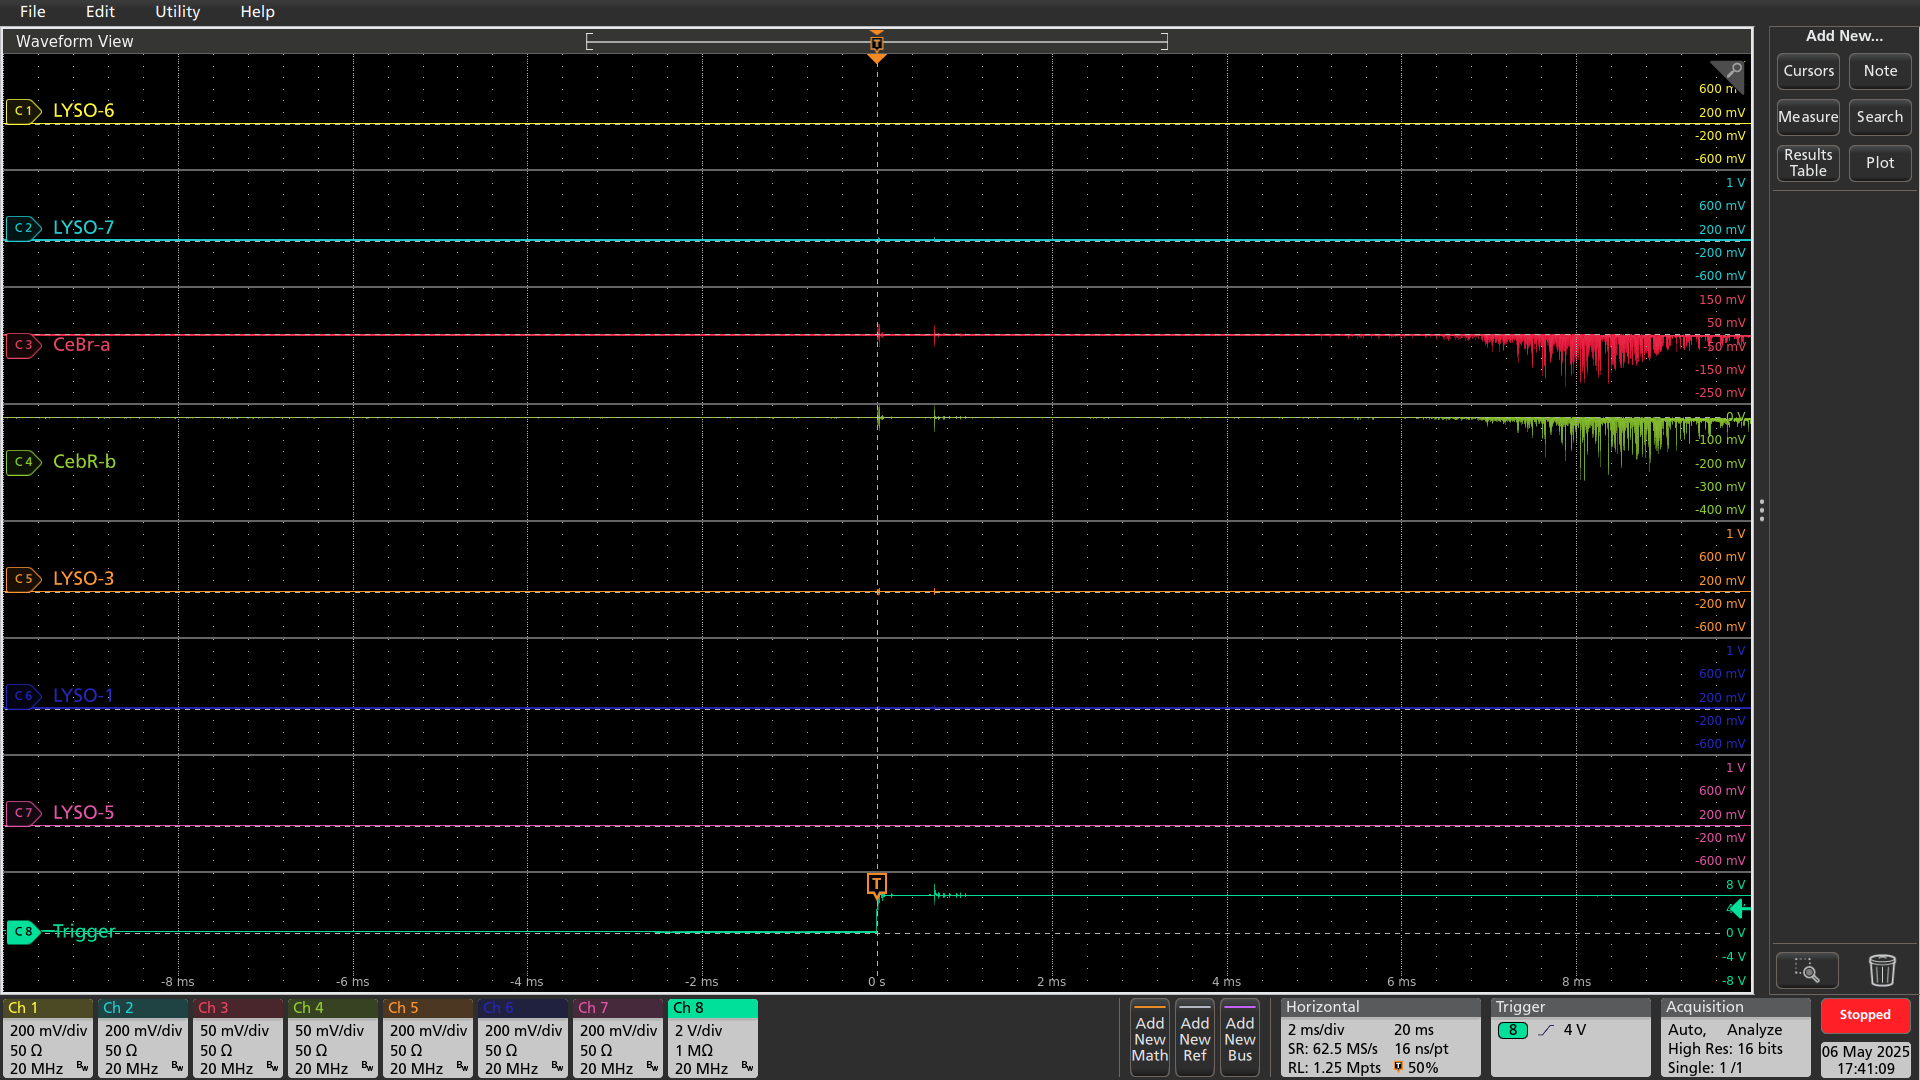Toggle the Stopped run/stop button

(x=1864, y=1015)
